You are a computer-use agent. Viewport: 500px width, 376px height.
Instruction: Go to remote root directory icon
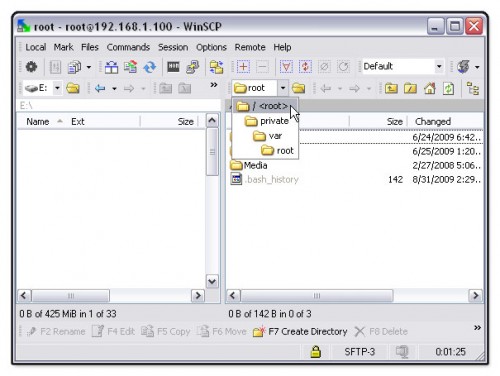tap(410, 88)
